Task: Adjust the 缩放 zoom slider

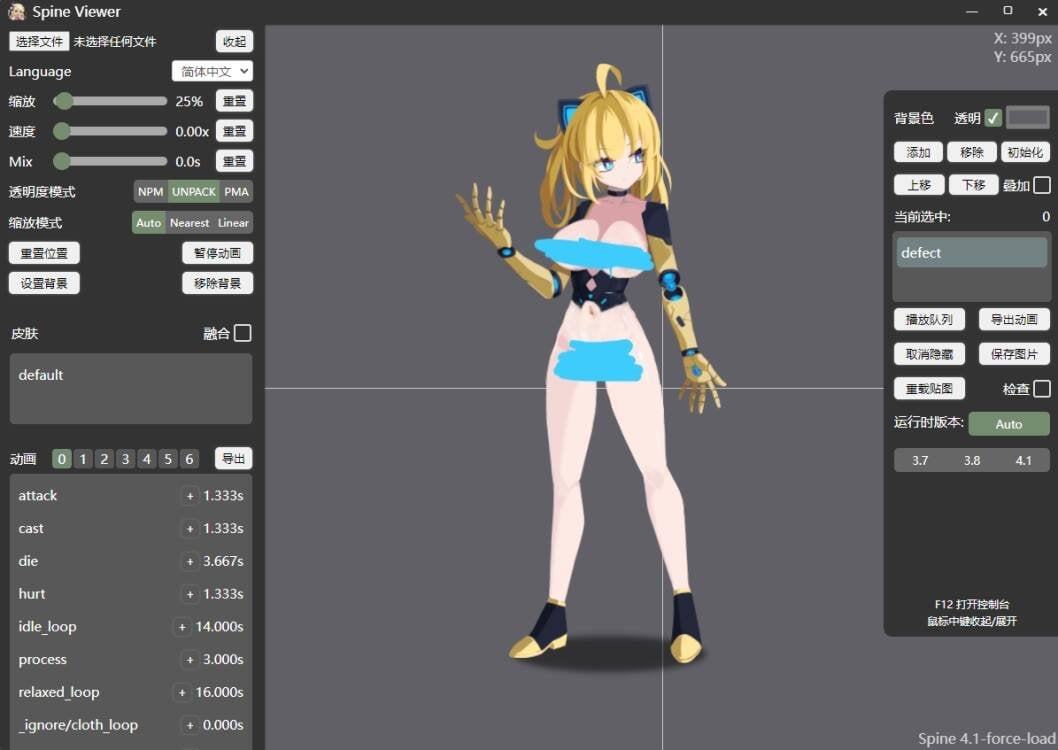Action: (x=111, y=101)
